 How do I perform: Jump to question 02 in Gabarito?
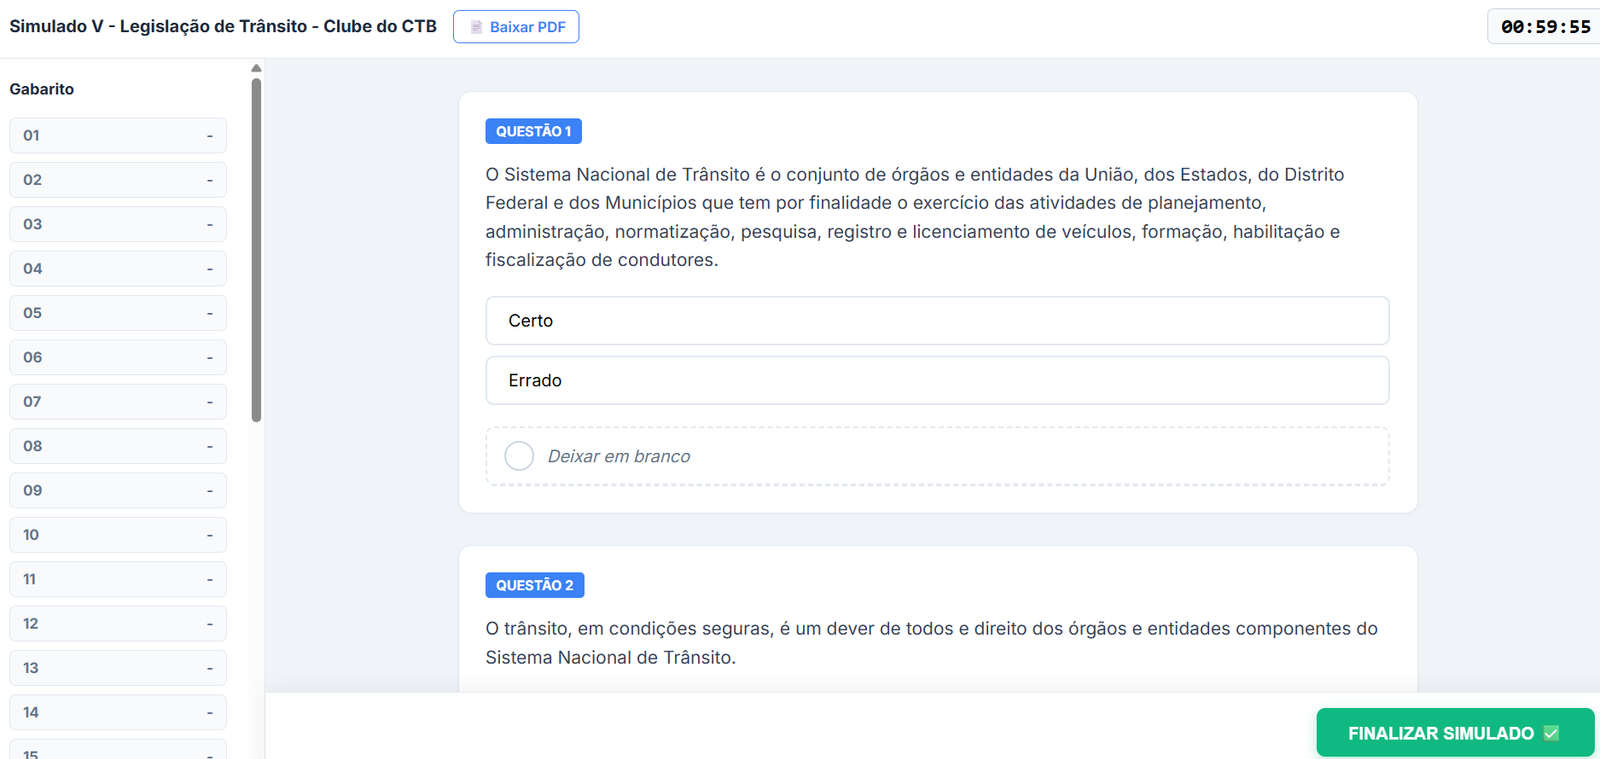(118, 180)
